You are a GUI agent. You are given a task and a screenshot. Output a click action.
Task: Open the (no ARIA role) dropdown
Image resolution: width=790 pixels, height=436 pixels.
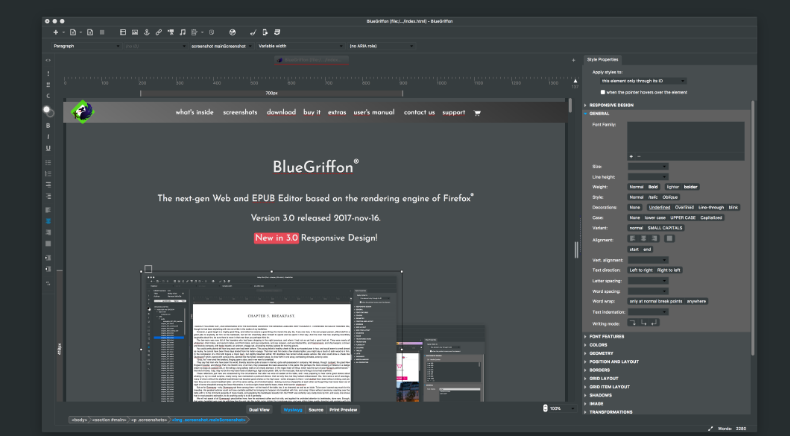[381, 46]
